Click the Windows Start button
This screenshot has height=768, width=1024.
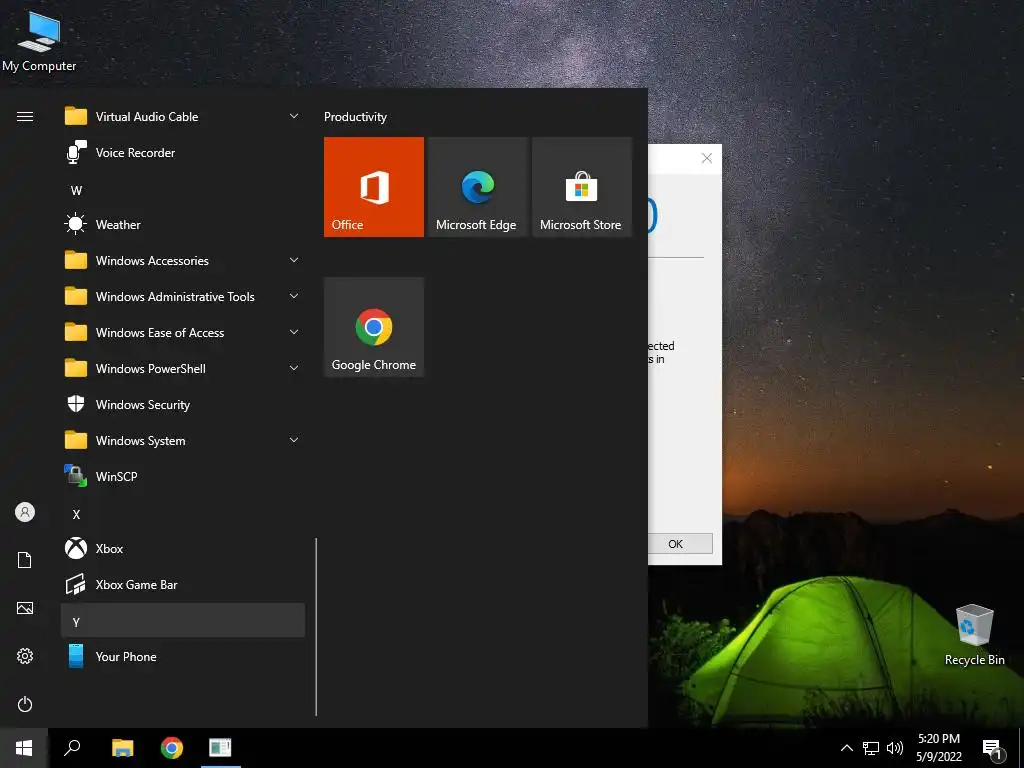[x=24, y=748]
